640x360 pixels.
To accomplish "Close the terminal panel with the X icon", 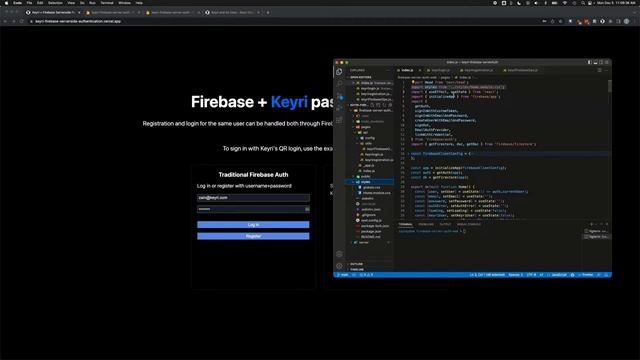I will click(607, 224).
